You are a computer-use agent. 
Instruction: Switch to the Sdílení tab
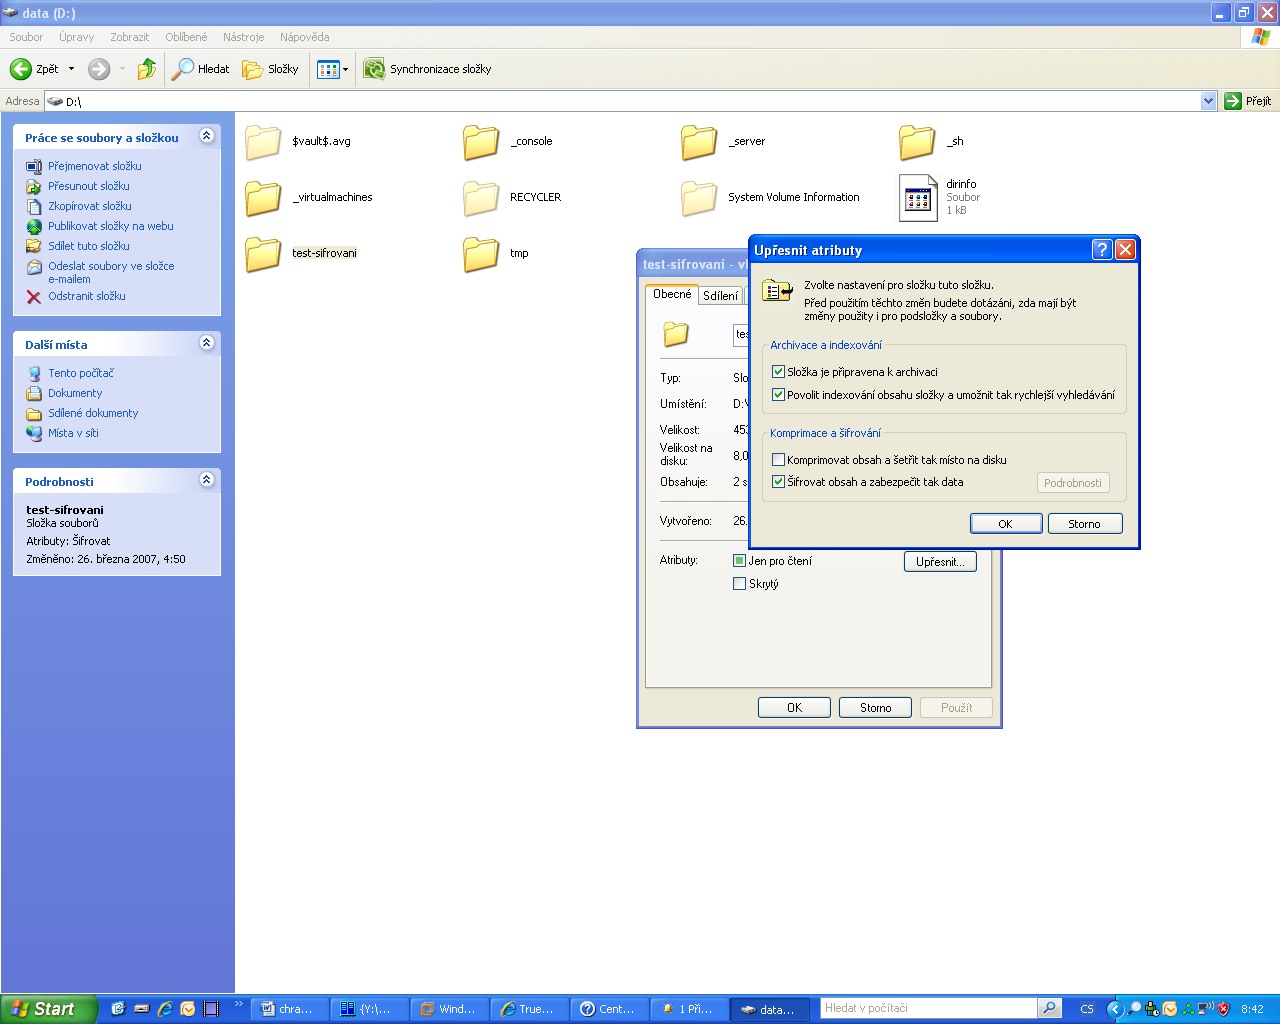[720, 296]
